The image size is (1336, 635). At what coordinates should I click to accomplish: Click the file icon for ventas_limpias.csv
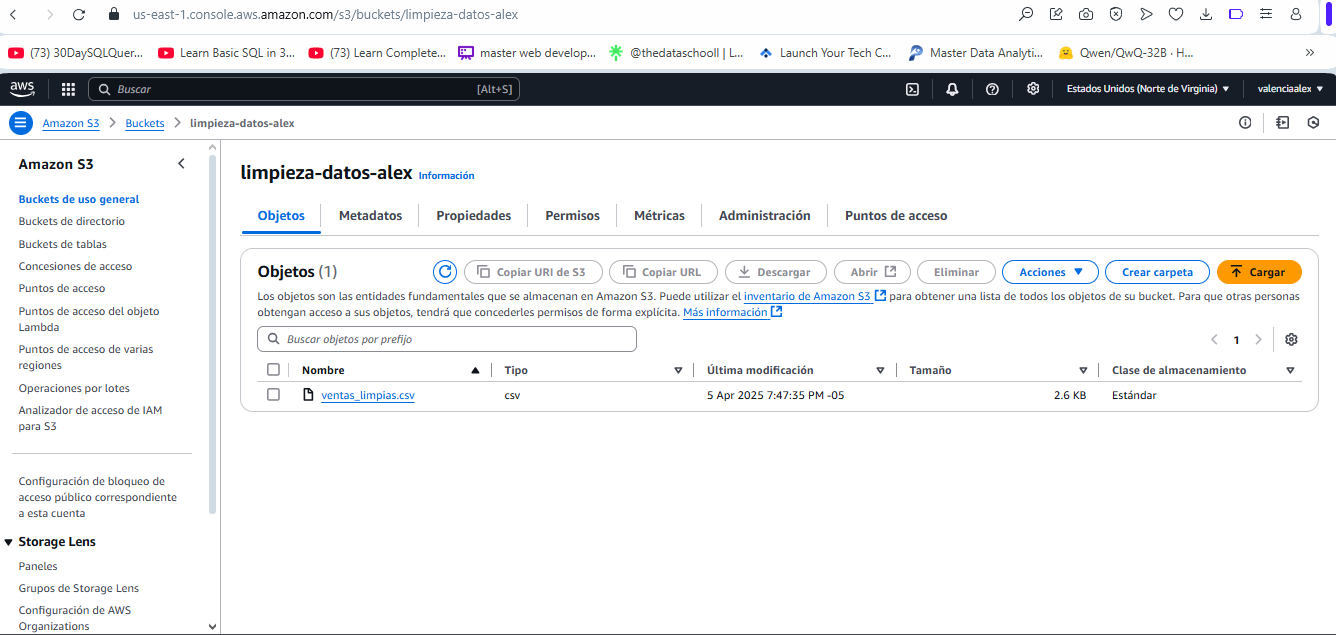pos(309,395)
